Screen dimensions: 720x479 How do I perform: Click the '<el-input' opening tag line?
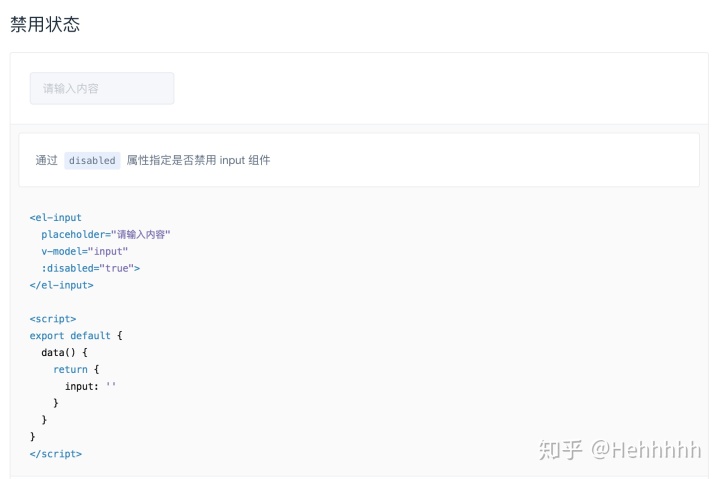[x=56, y=218]
